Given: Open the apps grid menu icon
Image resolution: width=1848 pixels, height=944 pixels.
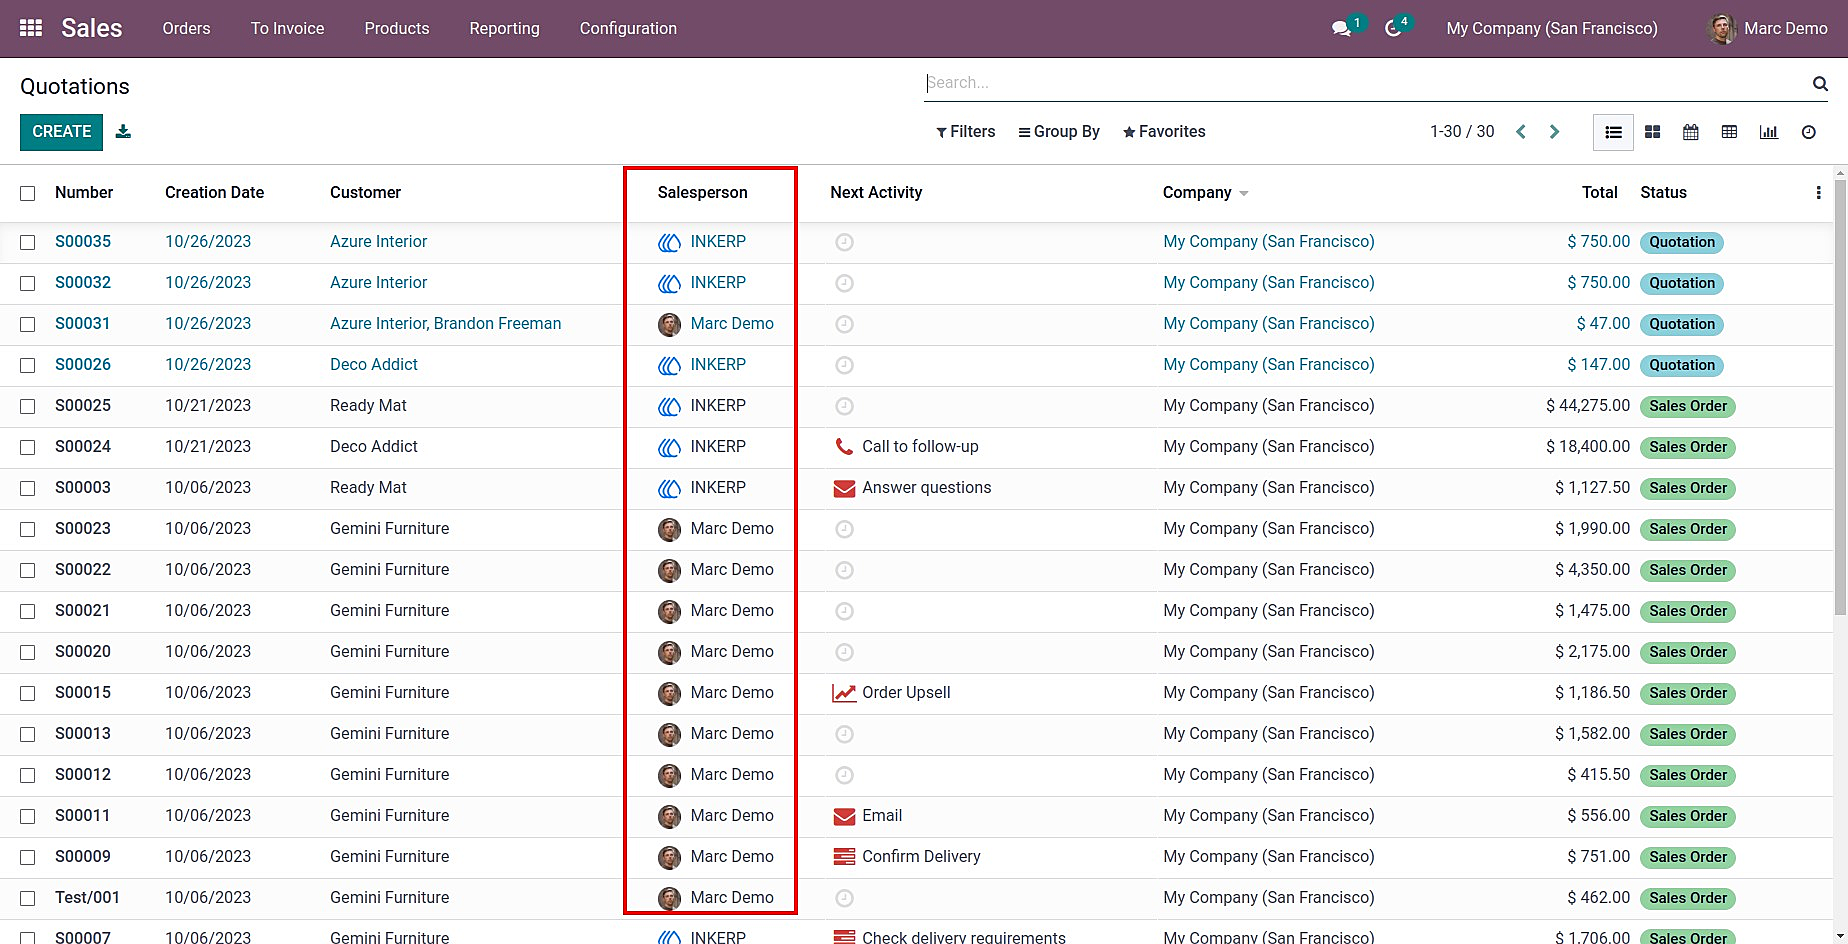Looking at the screenshot, I should click(x=31, y=28).
